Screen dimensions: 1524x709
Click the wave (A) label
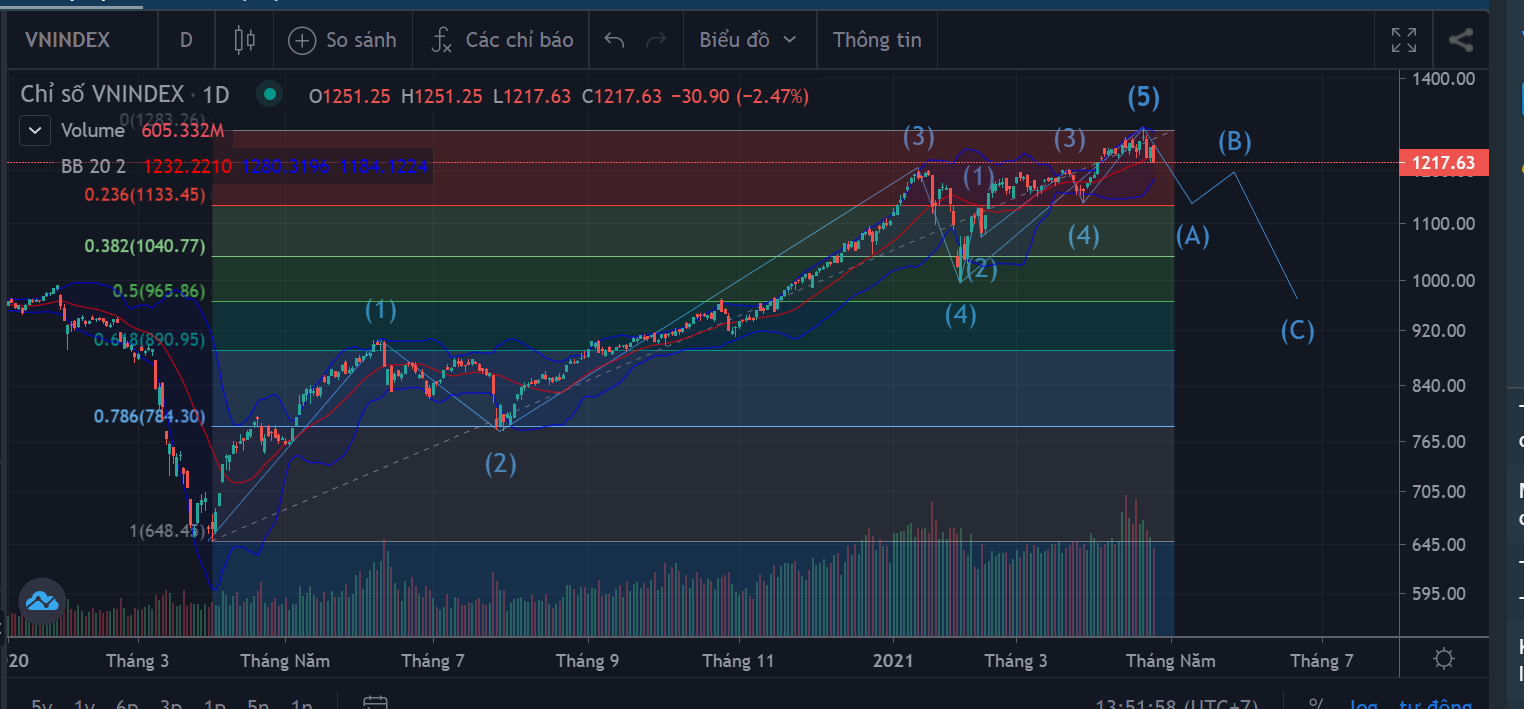click(x=1193, y=236)
